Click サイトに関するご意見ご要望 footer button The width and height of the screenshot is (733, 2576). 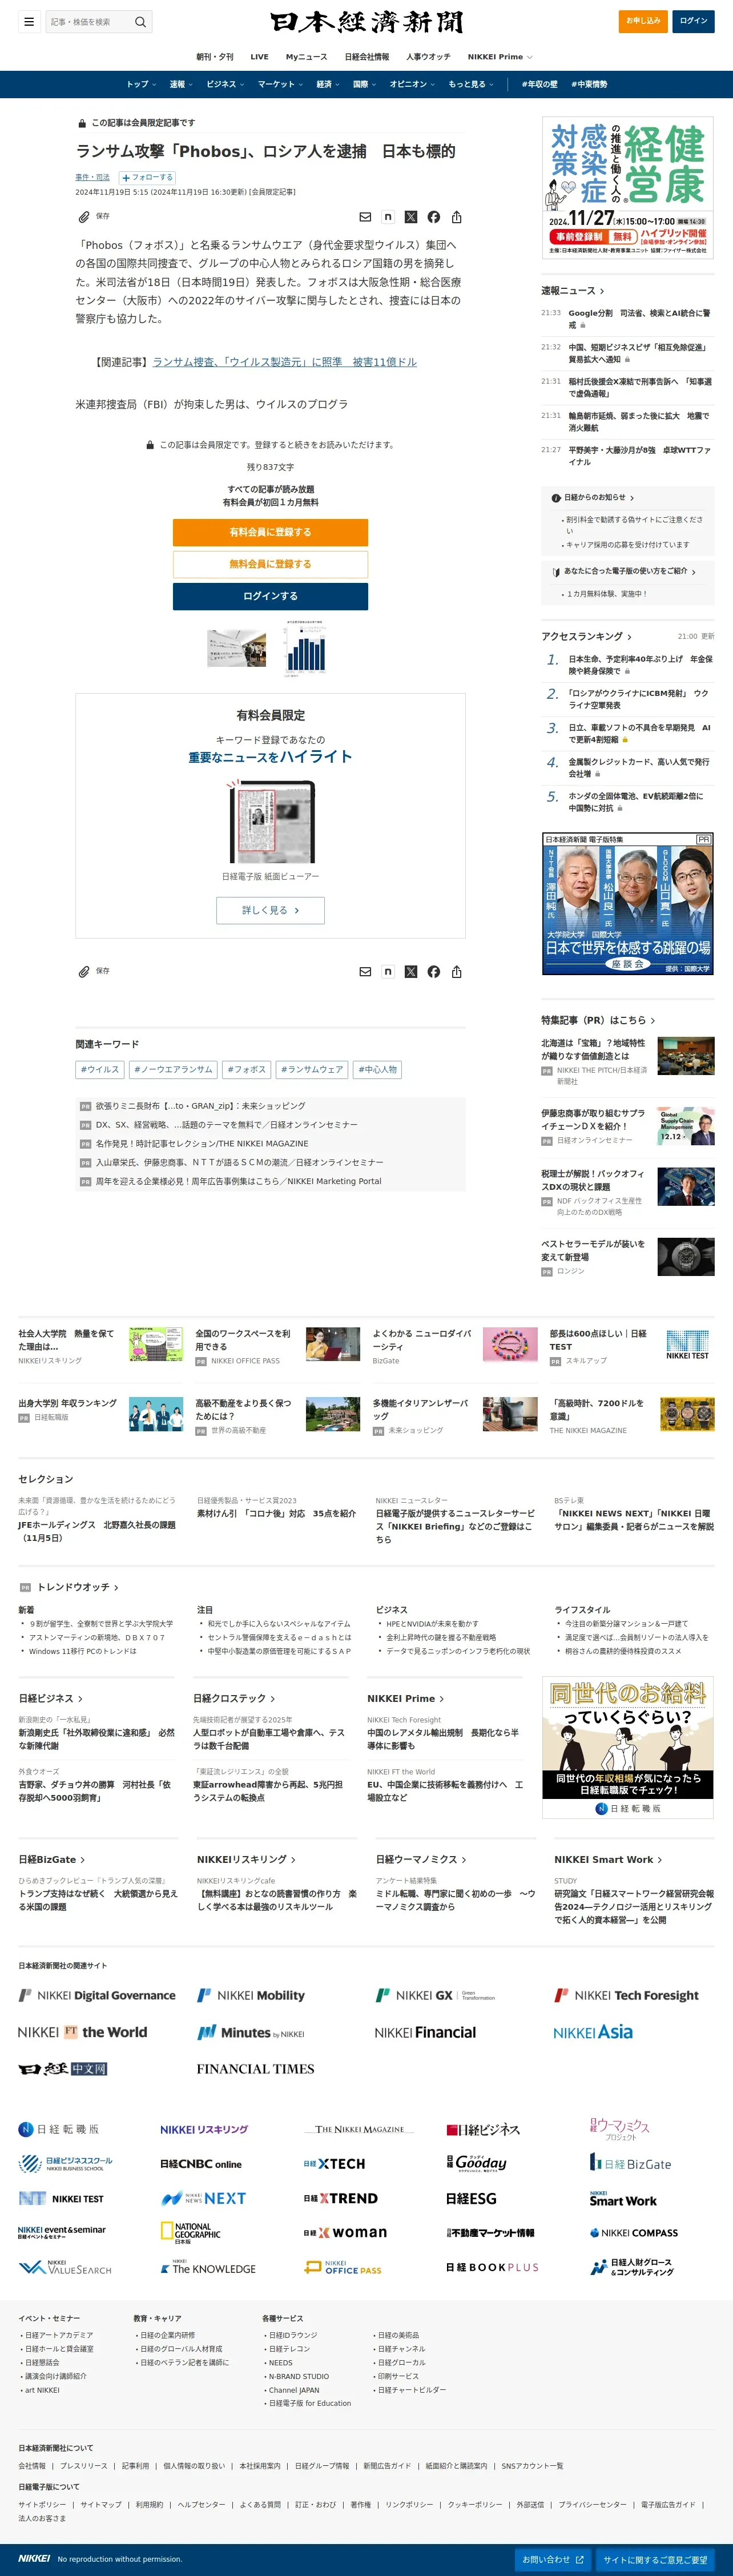point(655,2559)
